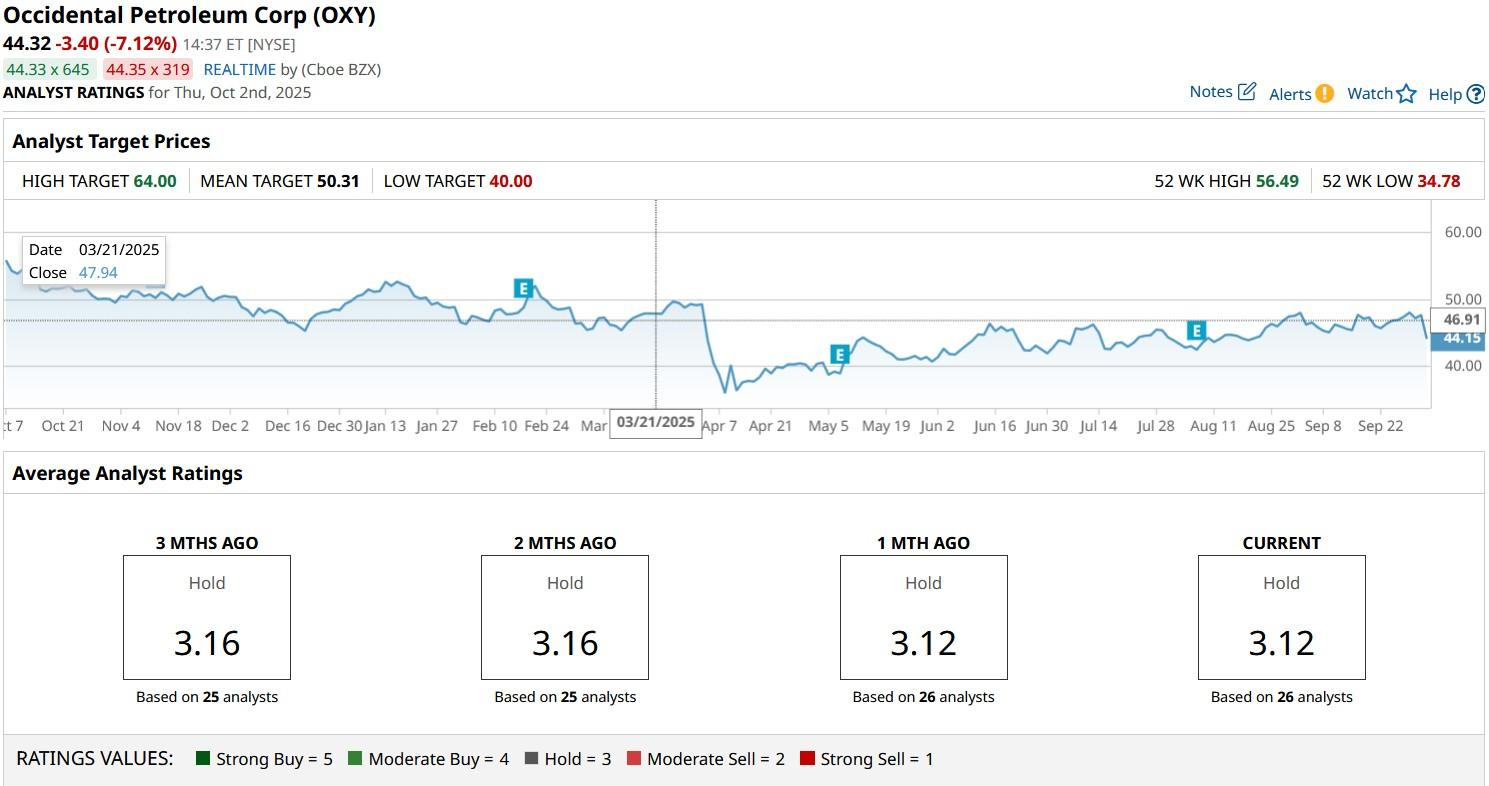Click the Jan 13 date on chart axis
This screenshot has height=786, width=1489.
click(385, 426)
